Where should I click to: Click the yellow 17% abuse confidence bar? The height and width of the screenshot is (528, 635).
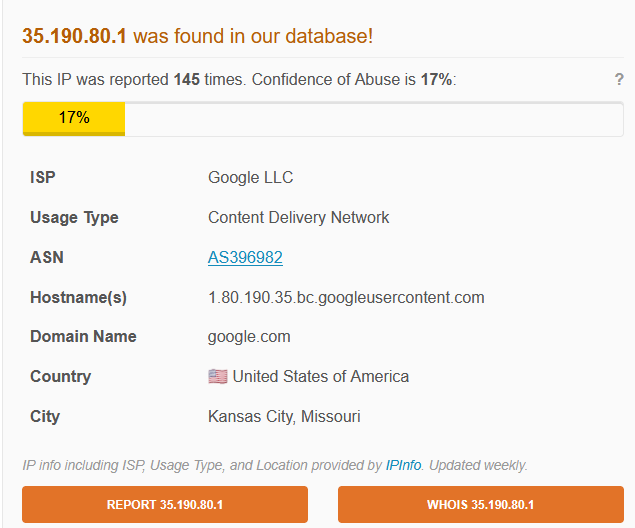74,118
